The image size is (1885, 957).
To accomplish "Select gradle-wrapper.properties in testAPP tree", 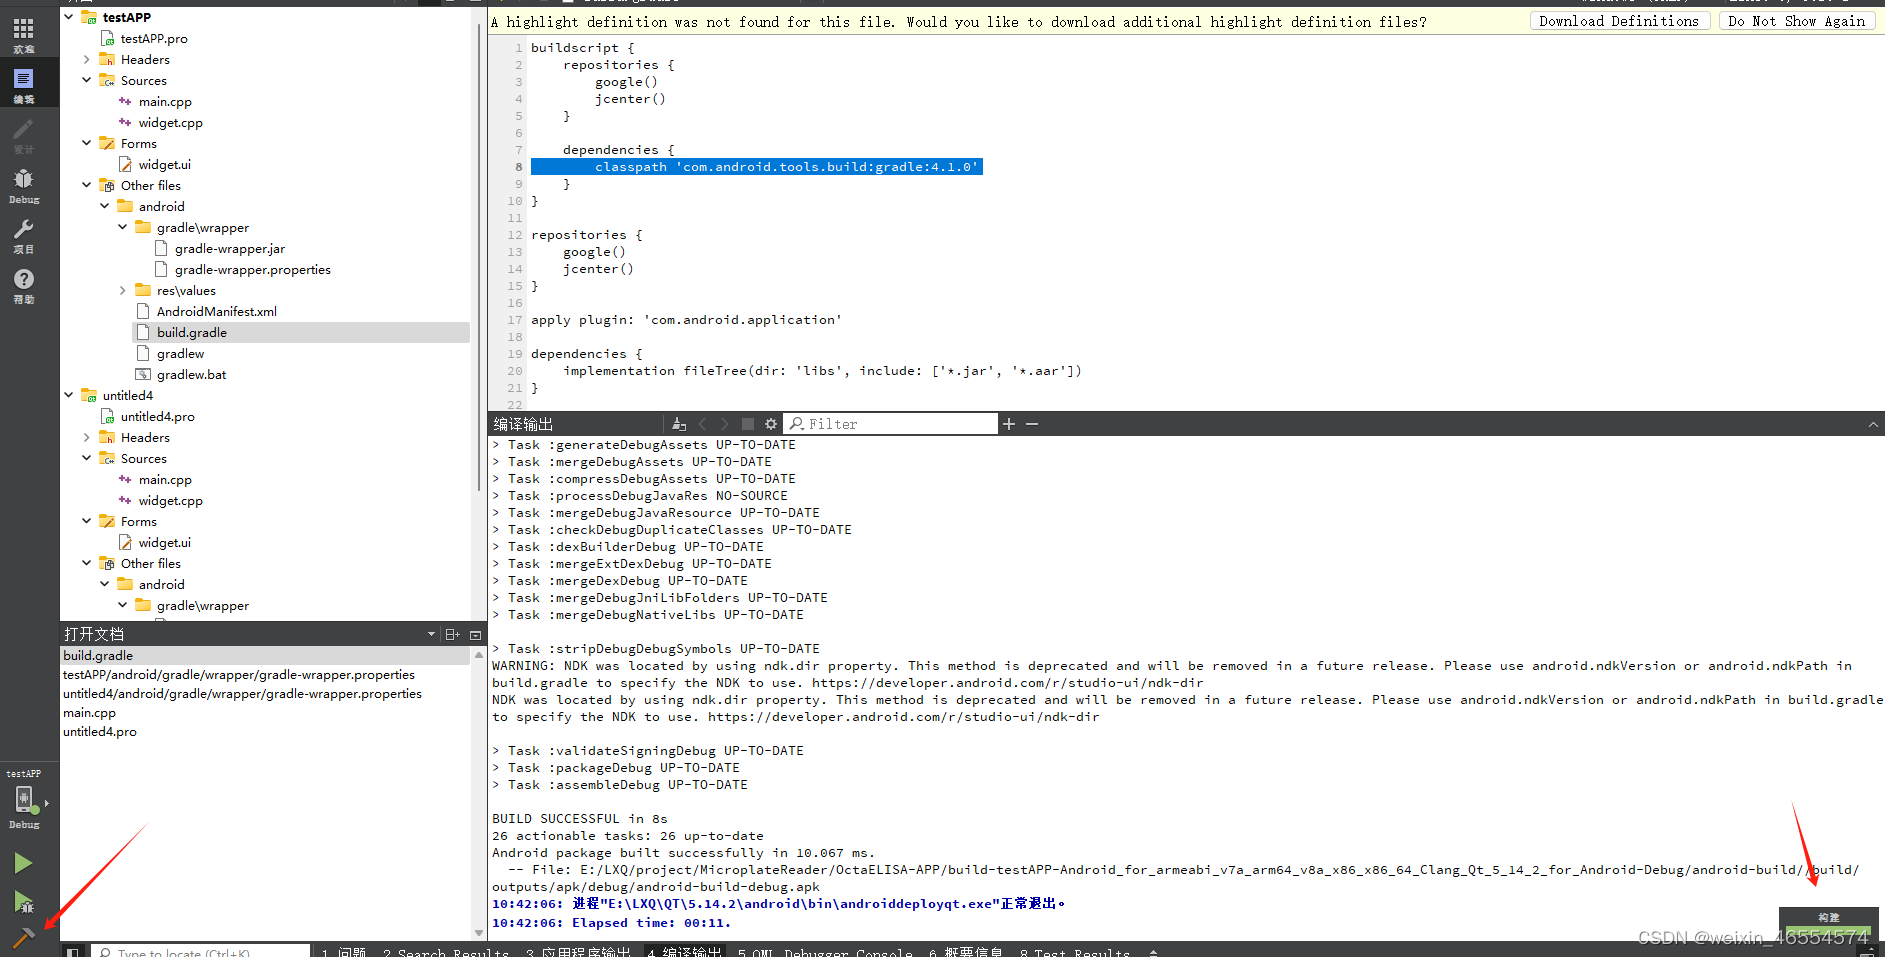I will [x=252, y=269].
